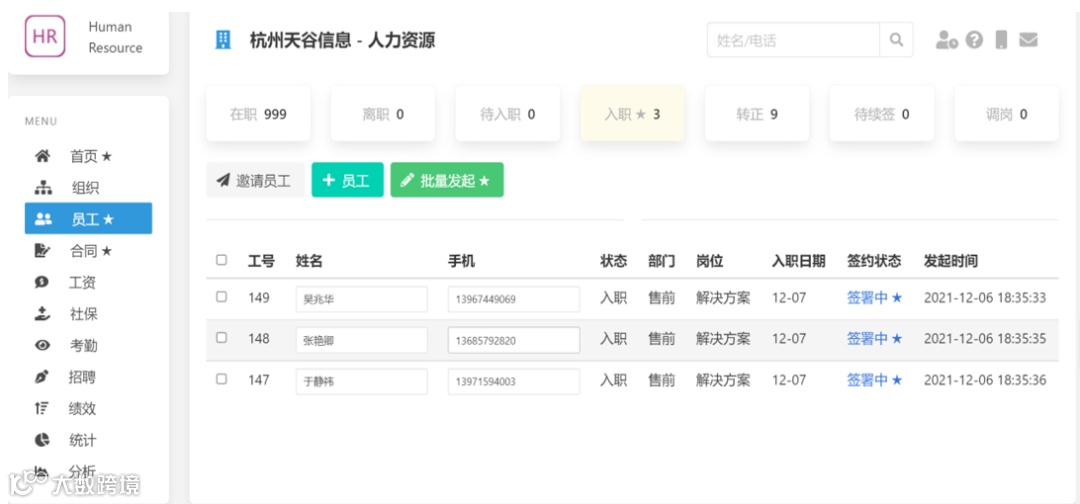The image size is (1080, 504).
Task: Click the 手机 column header
Action: click(x=461, y=261)
